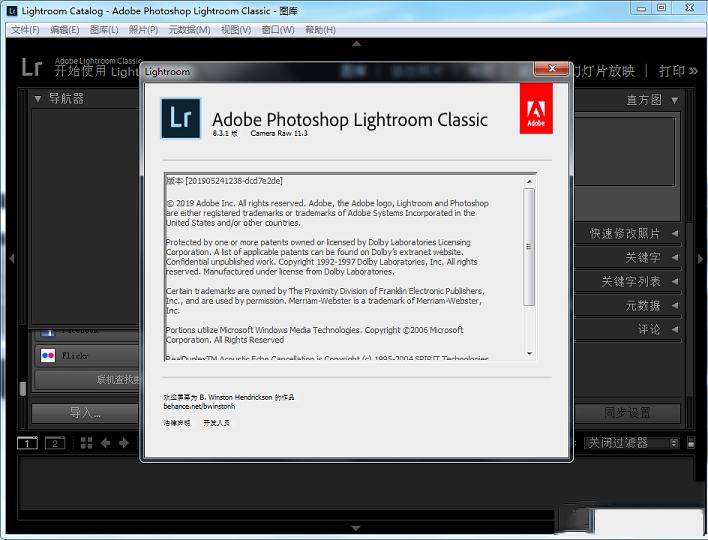The image size is (708, 540).
Task: Expand the 快速修改照片 panel
Action: 675,233
